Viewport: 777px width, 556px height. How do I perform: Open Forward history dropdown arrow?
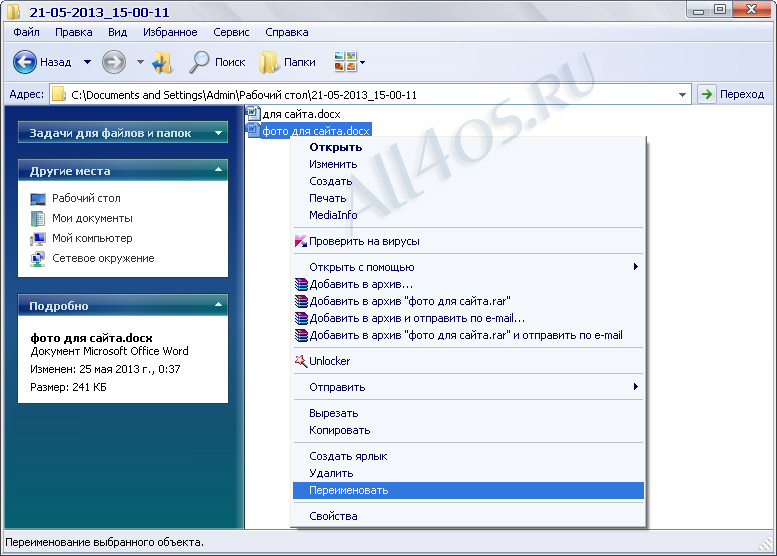(x=140, y=62)
